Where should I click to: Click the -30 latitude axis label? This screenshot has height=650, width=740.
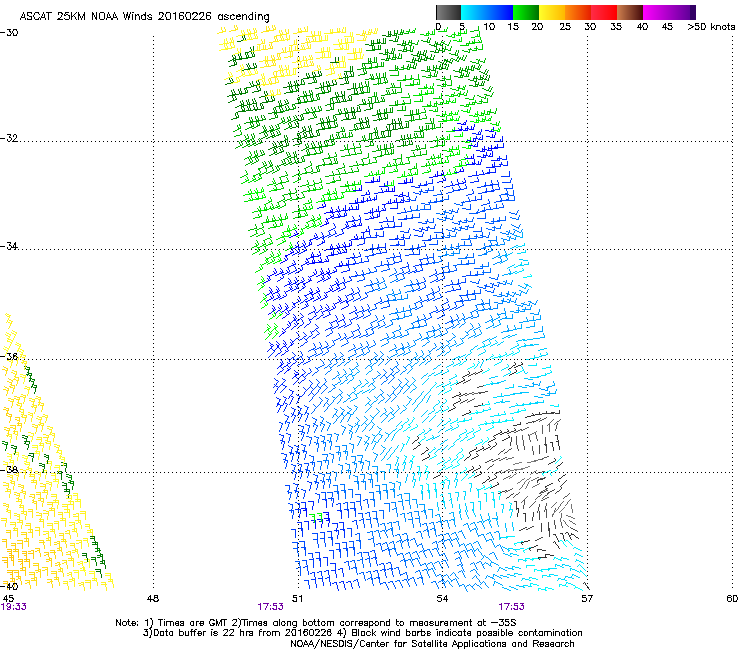tap(9, 33)
